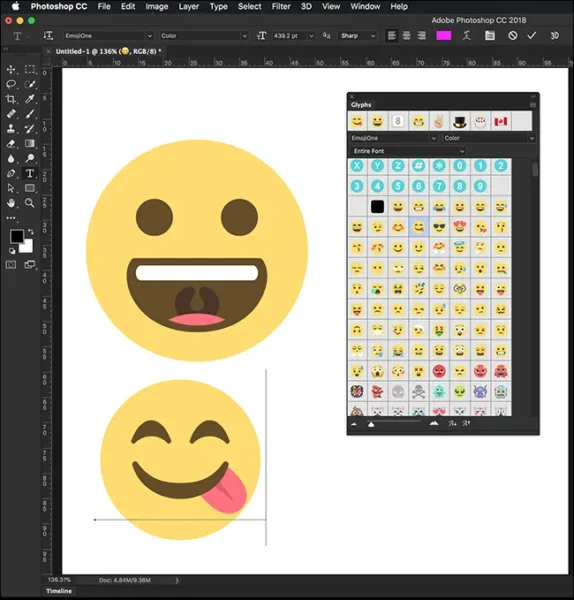Expand the Entire Font dropdown
The width and height of the screenshot is (574, 600).
click(x=408, y=151)
